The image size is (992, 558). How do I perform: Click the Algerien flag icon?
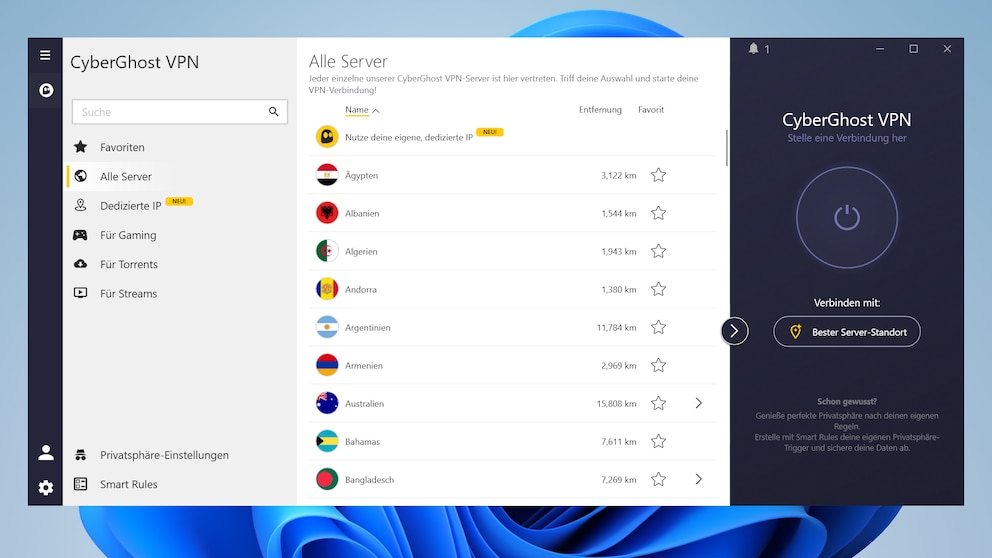(x=327, y=251)
